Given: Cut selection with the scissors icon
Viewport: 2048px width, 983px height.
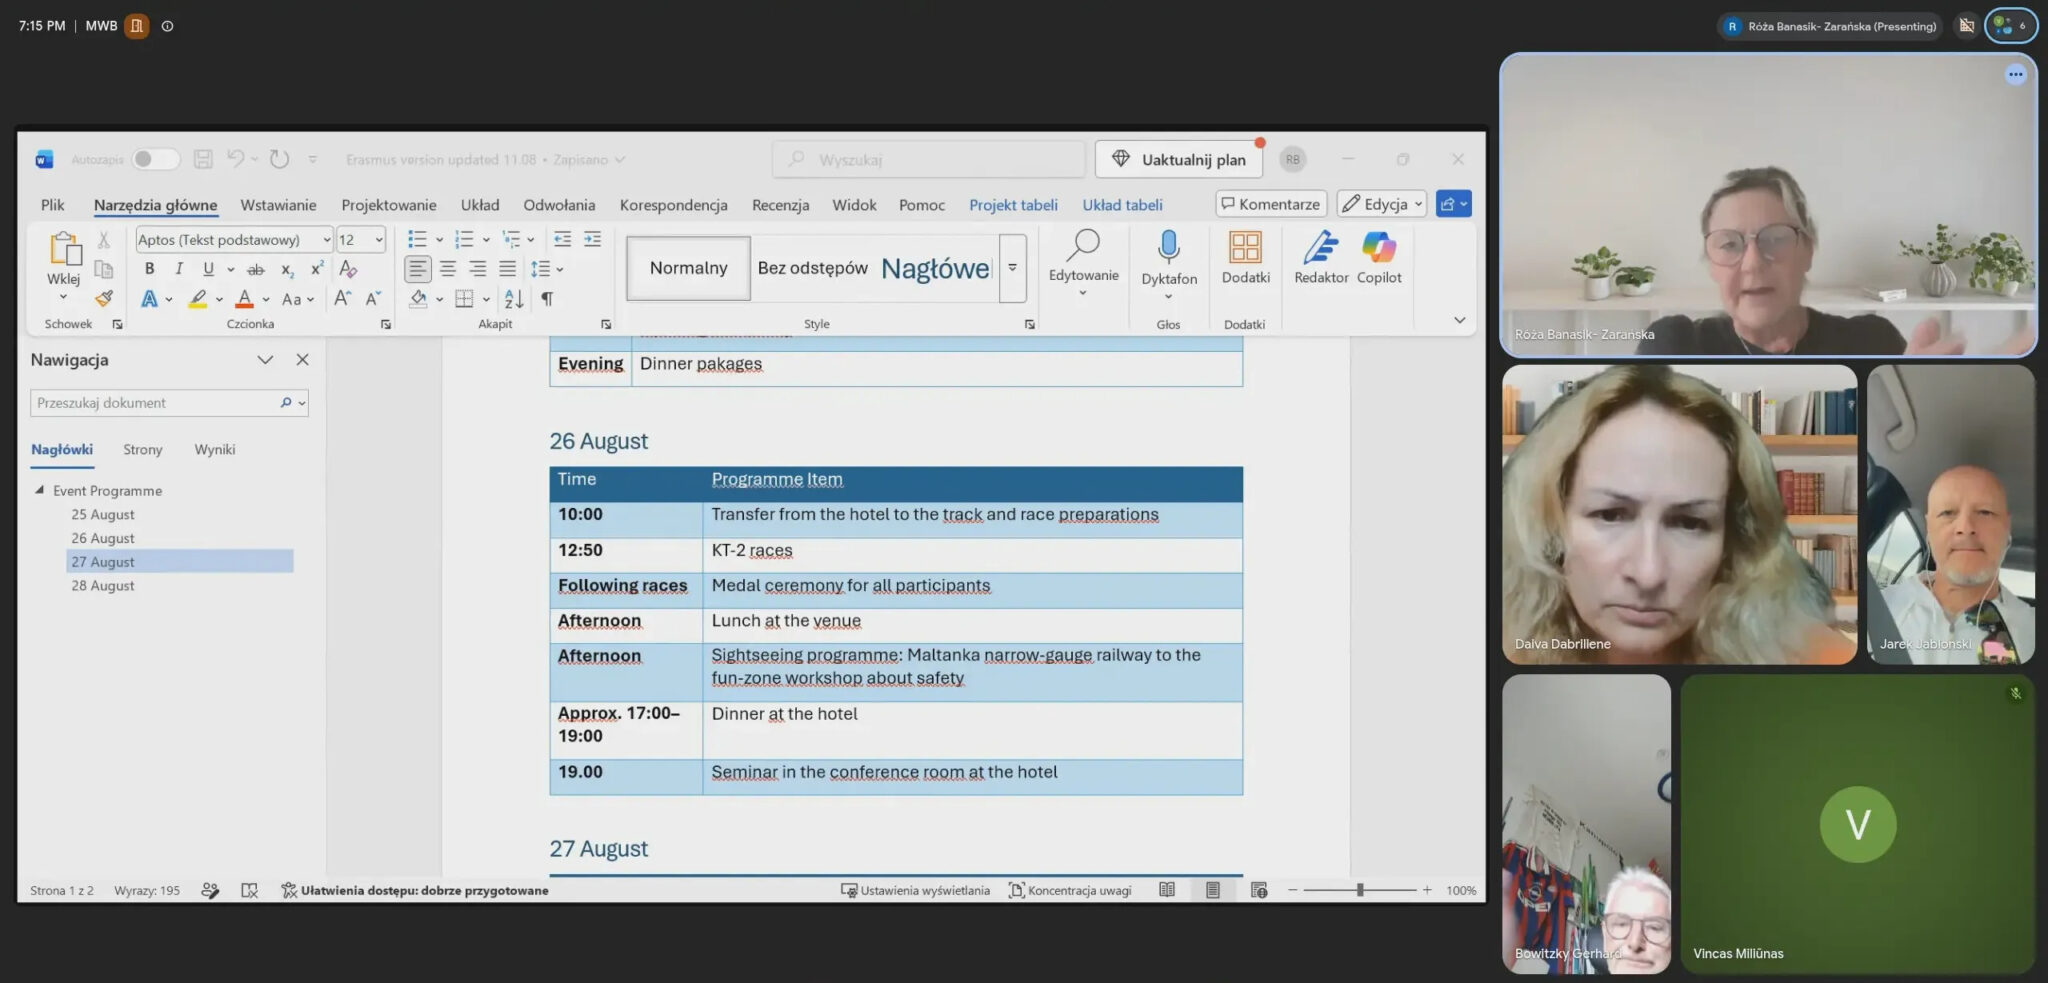Looking at the screenshot, I should [x=103, y=239].
